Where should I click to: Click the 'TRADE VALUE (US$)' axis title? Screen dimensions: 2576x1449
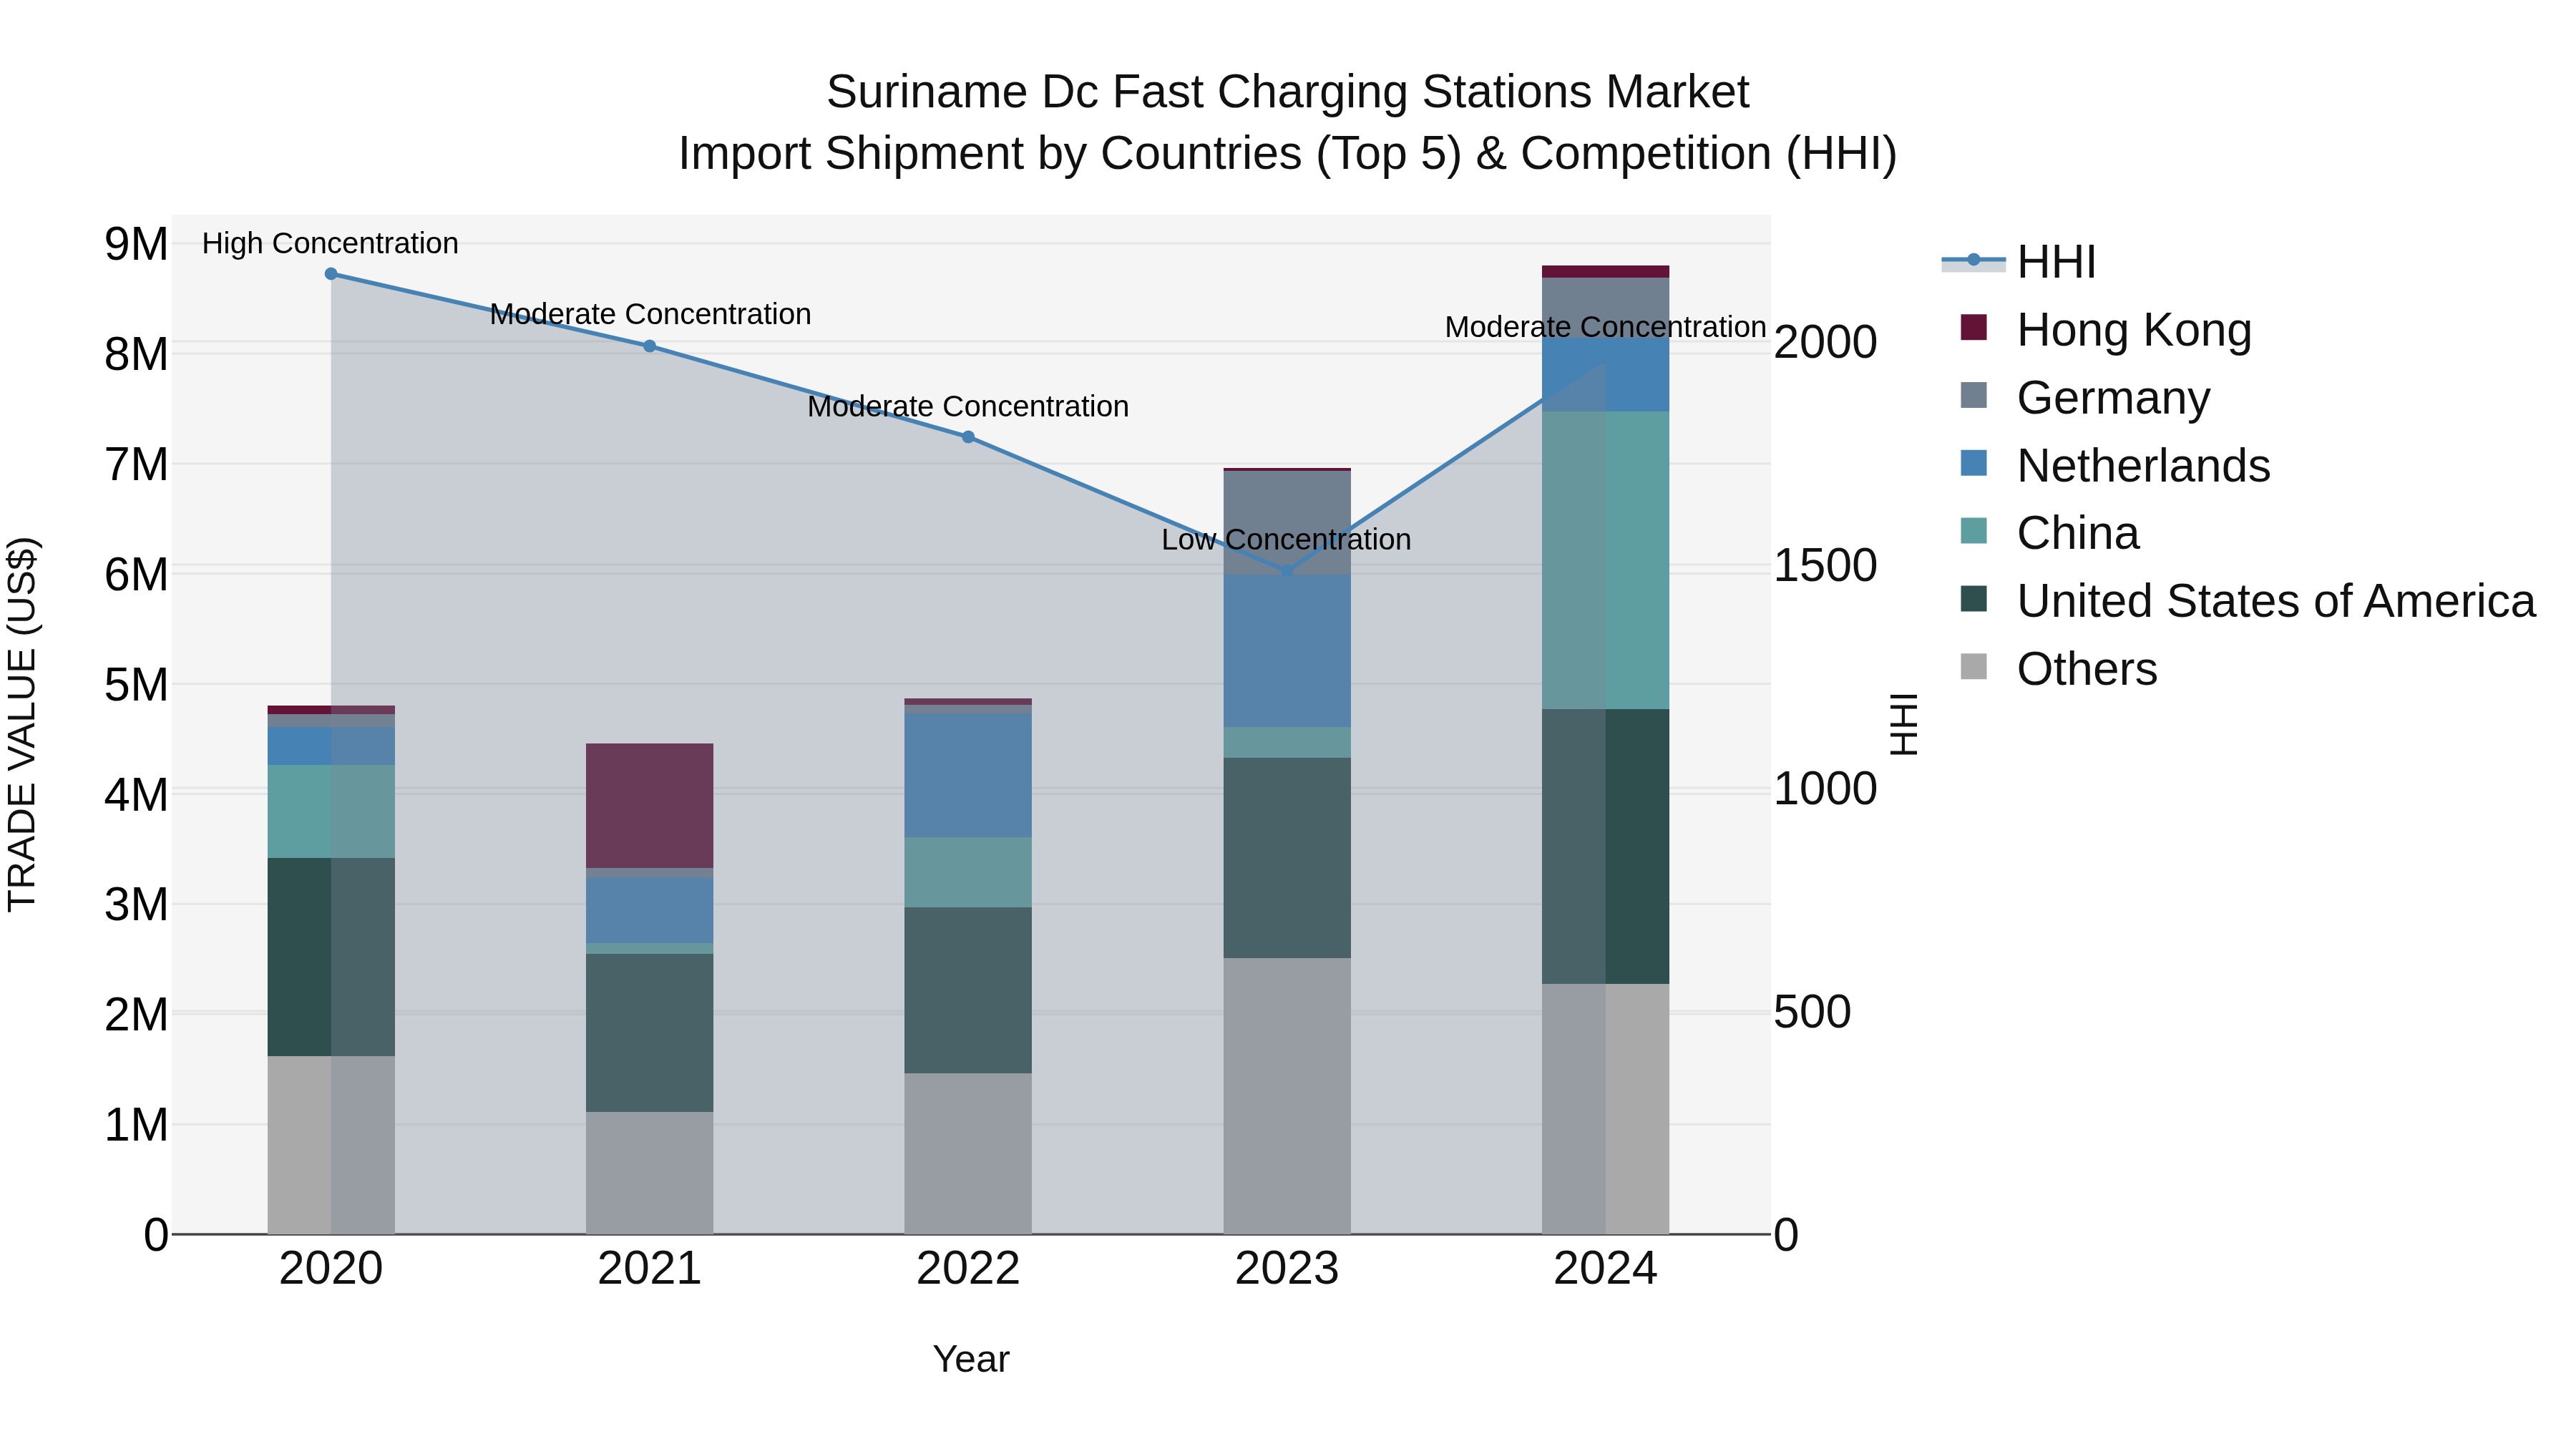point(22,724)
